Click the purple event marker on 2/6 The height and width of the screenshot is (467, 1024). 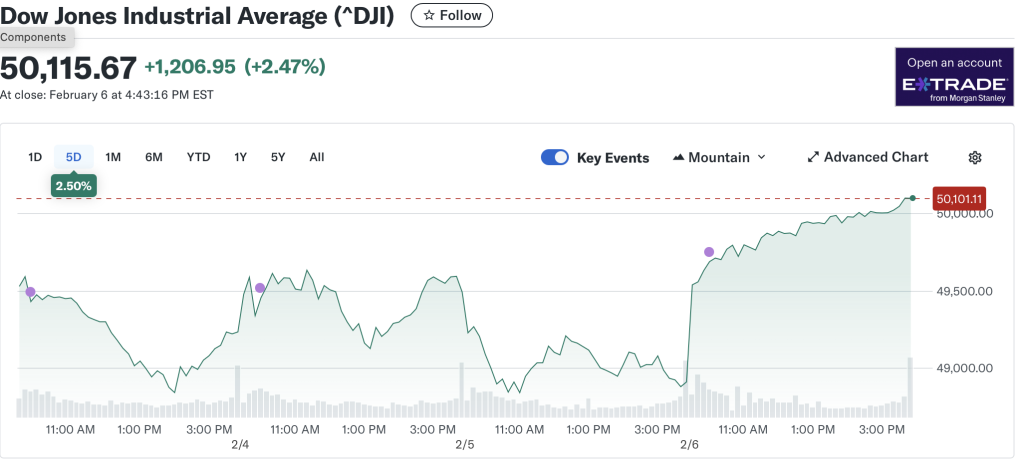709,252
